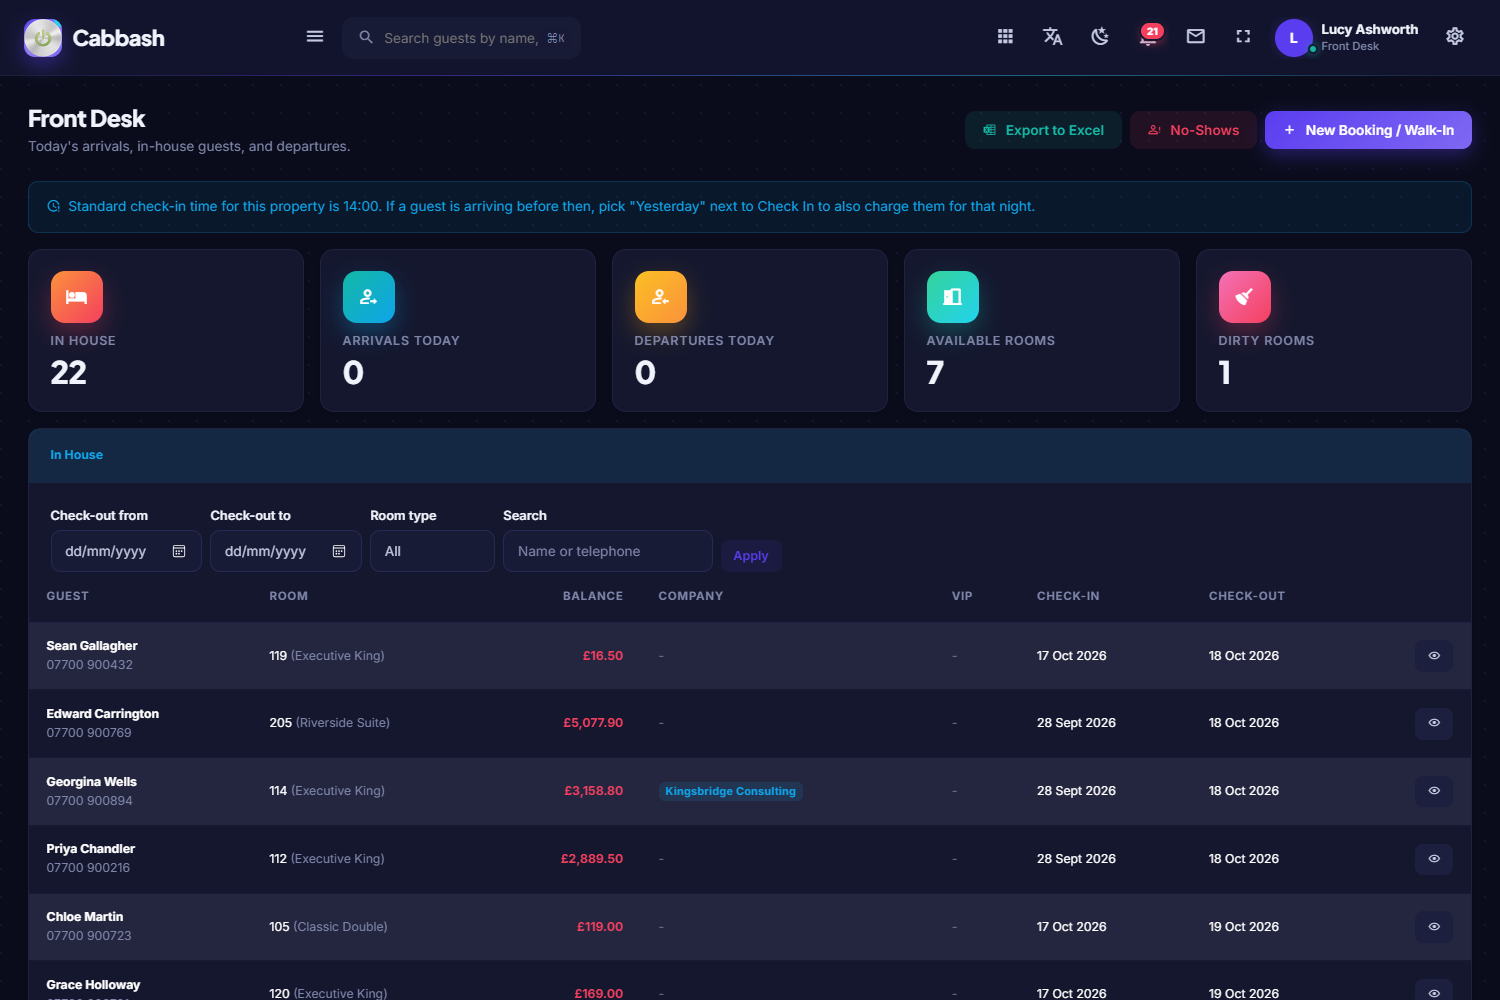View Georgina Wells' booking details
The height and width of the screenshot is (1000, 1500).
point(1434,791)
